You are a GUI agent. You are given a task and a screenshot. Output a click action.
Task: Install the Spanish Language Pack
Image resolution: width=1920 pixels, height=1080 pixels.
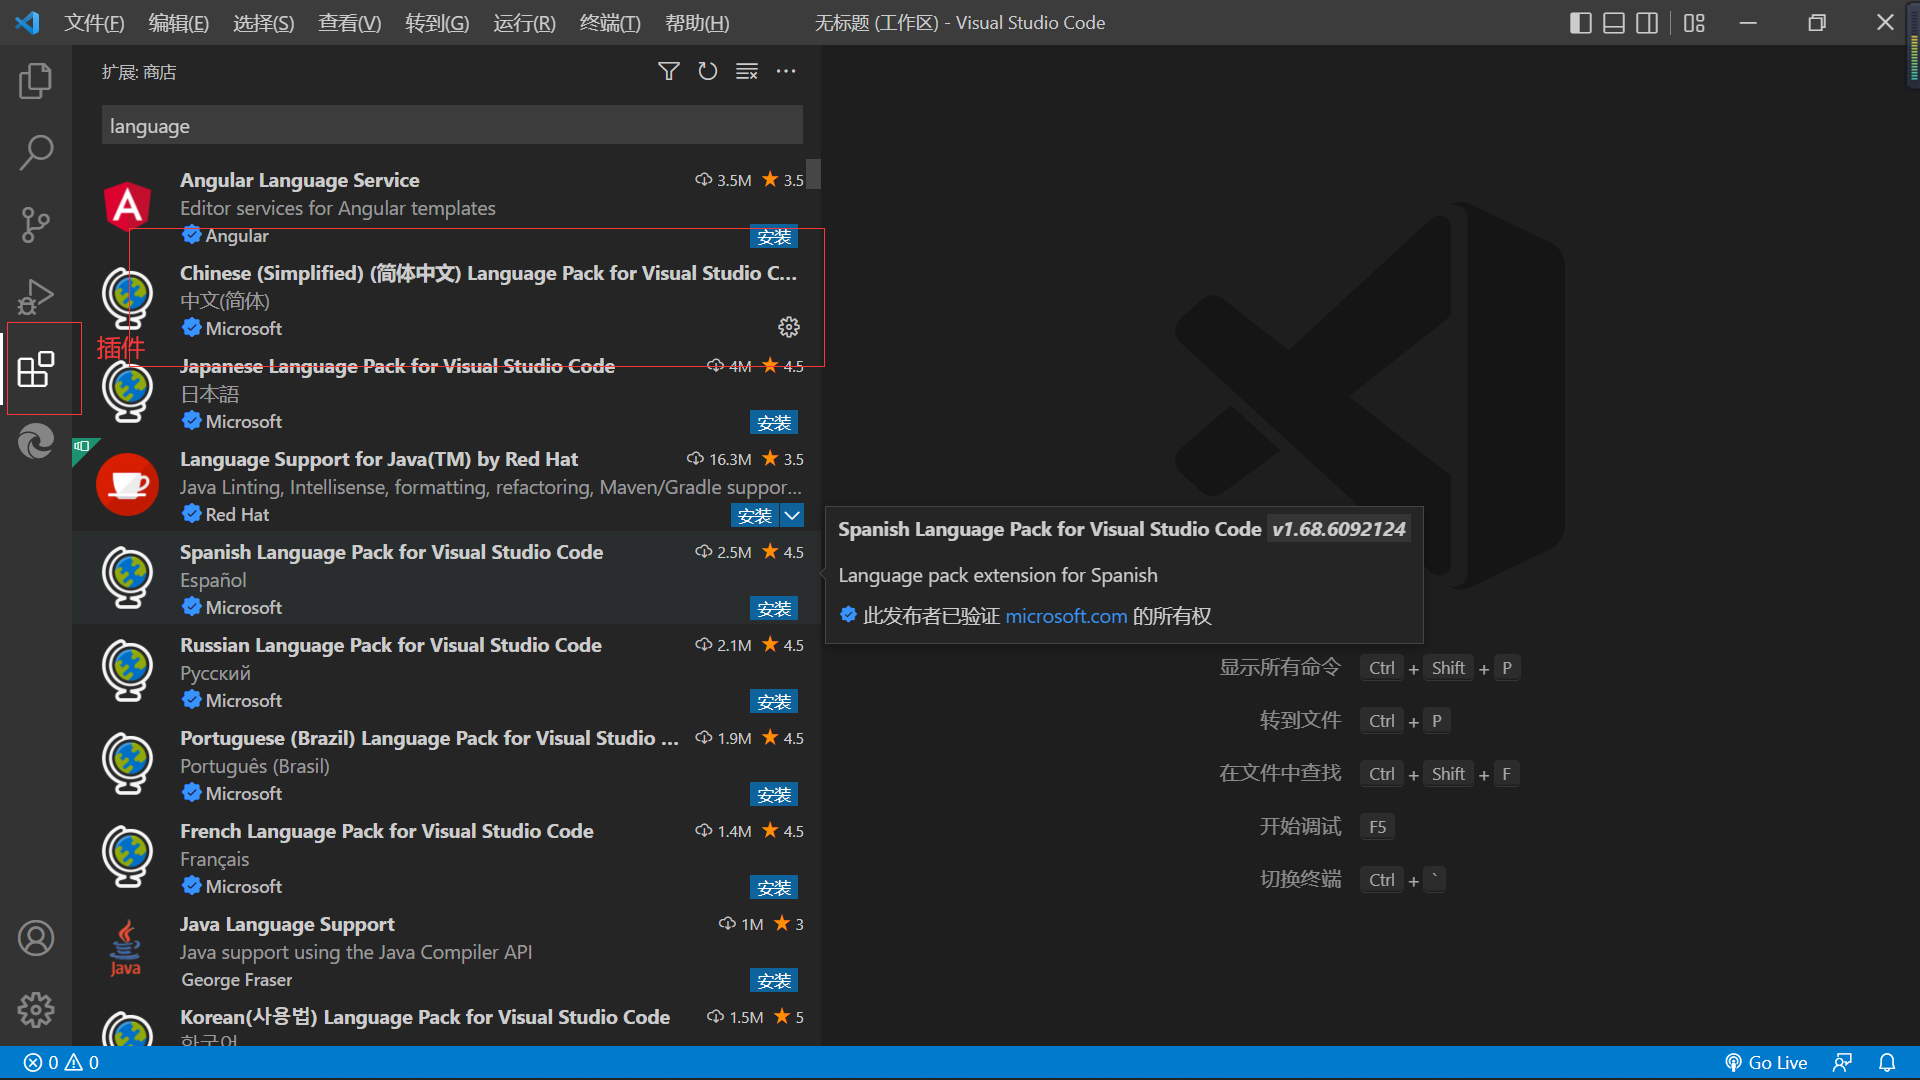coord(774,608)
